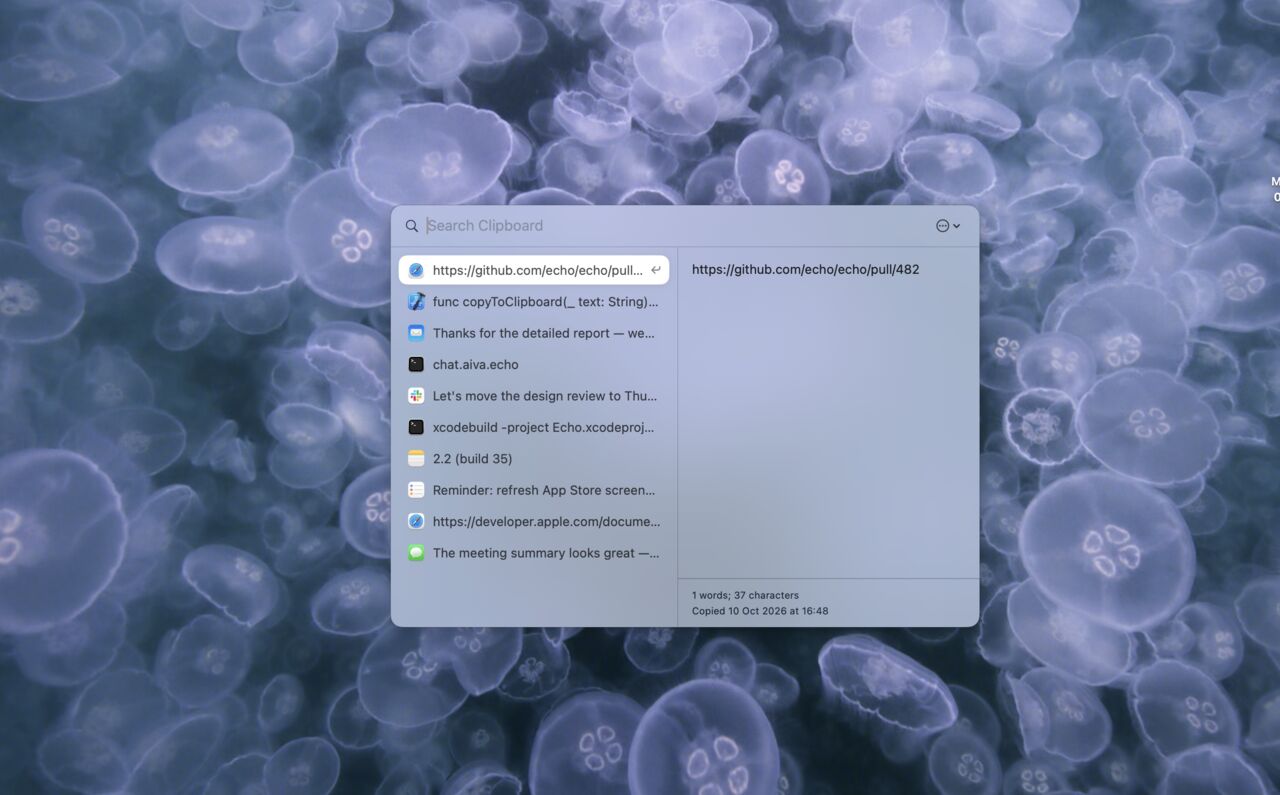Click Xcode icon beside copyToClipboard func entry
This screenshot has width=1280, height=795.
click(x=416, y=302)
